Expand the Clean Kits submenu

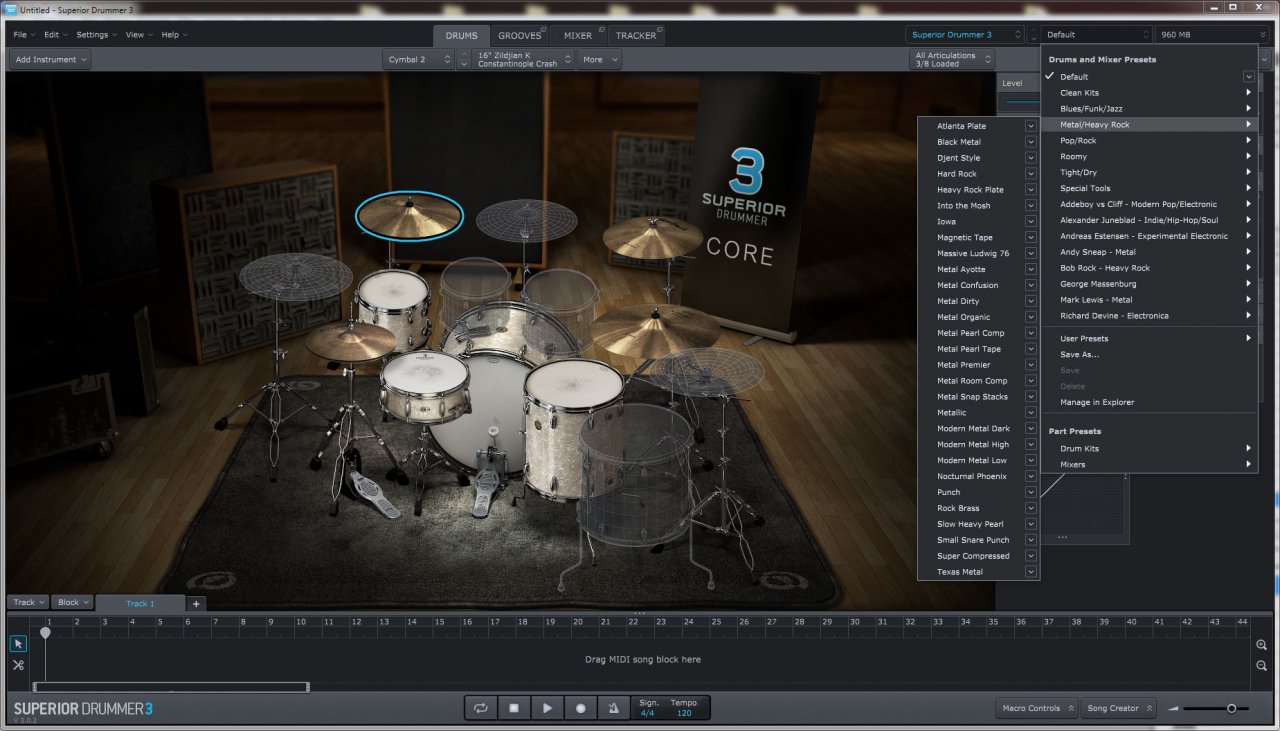point(1149,93)
